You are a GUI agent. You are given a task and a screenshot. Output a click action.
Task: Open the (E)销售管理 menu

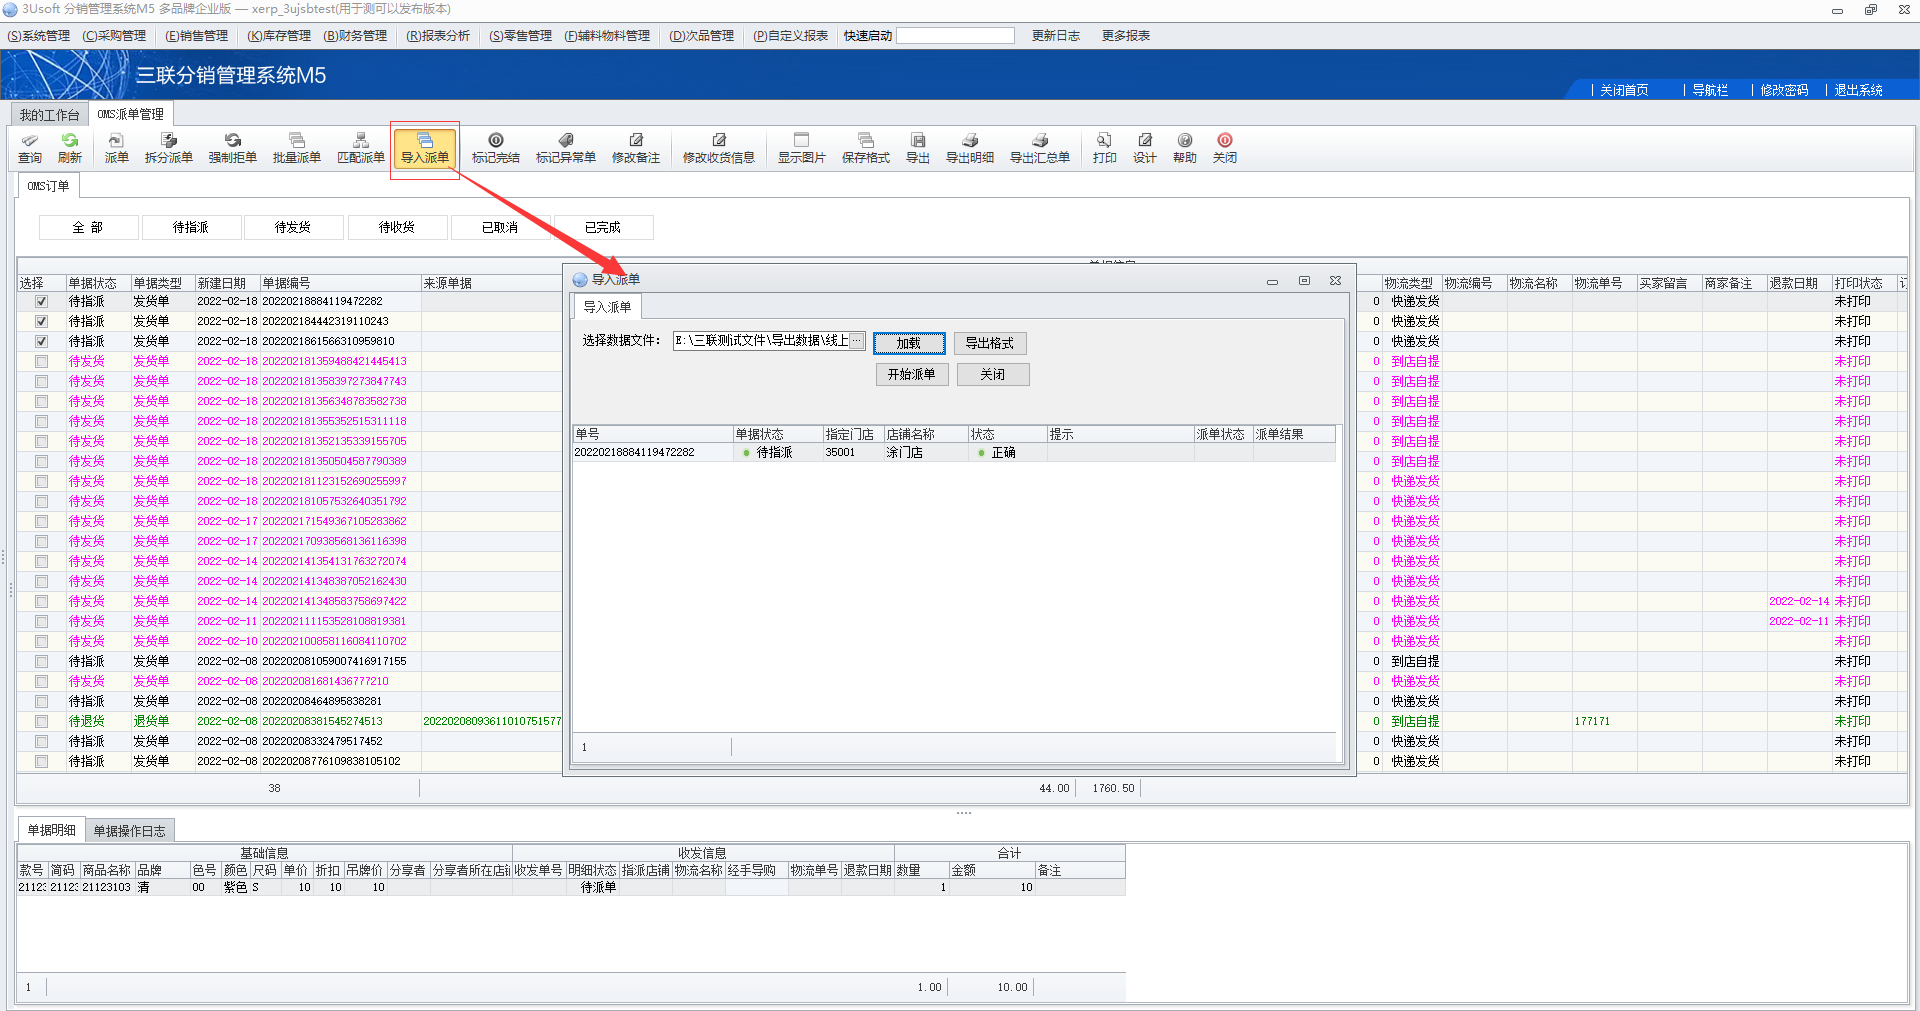click(197, 36)
